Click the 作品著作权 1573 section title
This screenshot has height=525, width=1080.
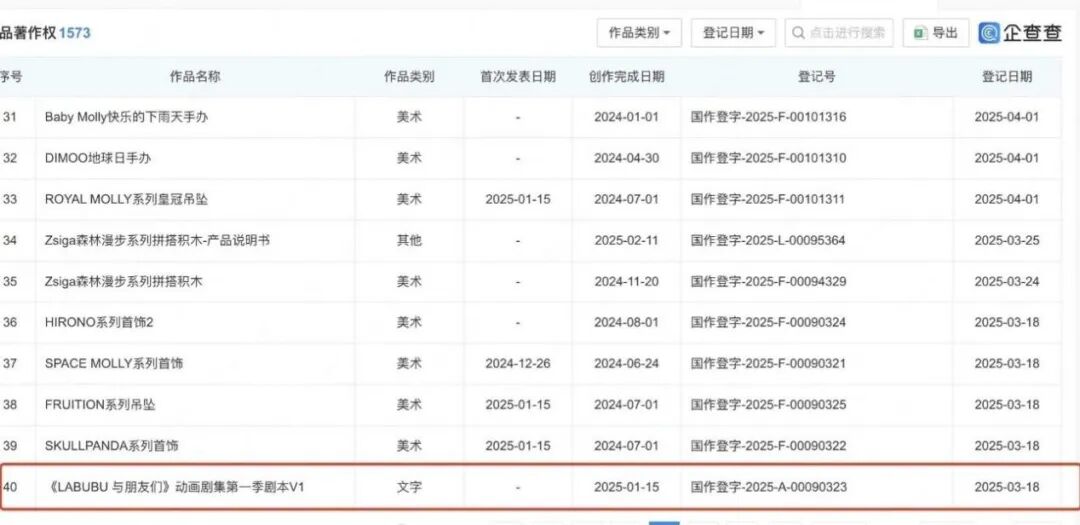[x=45, y=32]
